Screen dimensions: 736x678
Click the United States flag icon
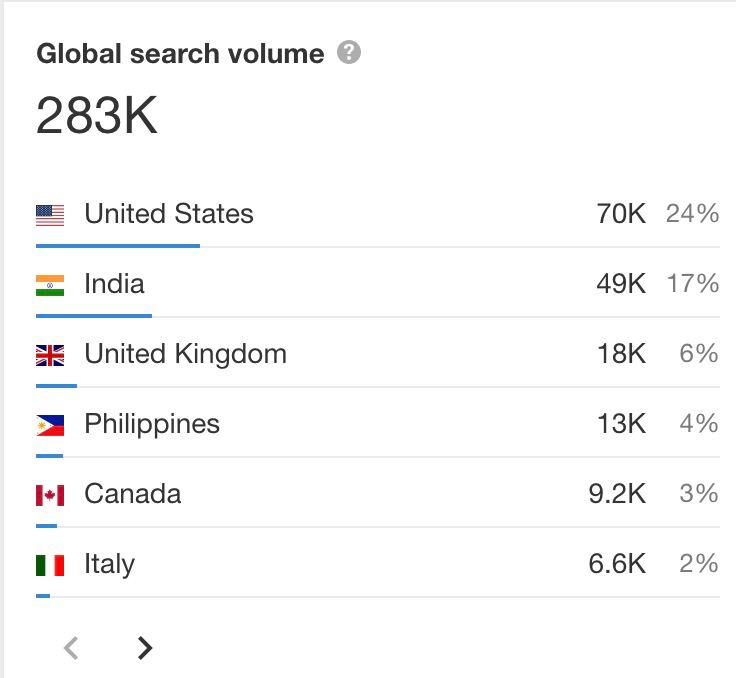[50, 216]
